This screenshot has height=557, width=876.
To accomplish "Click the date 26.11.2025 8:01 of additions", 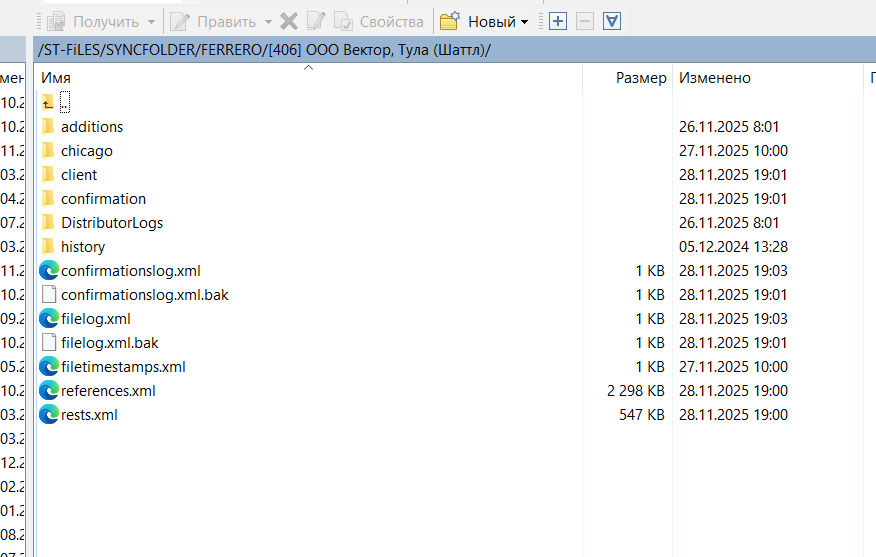I will coord(729,127).
